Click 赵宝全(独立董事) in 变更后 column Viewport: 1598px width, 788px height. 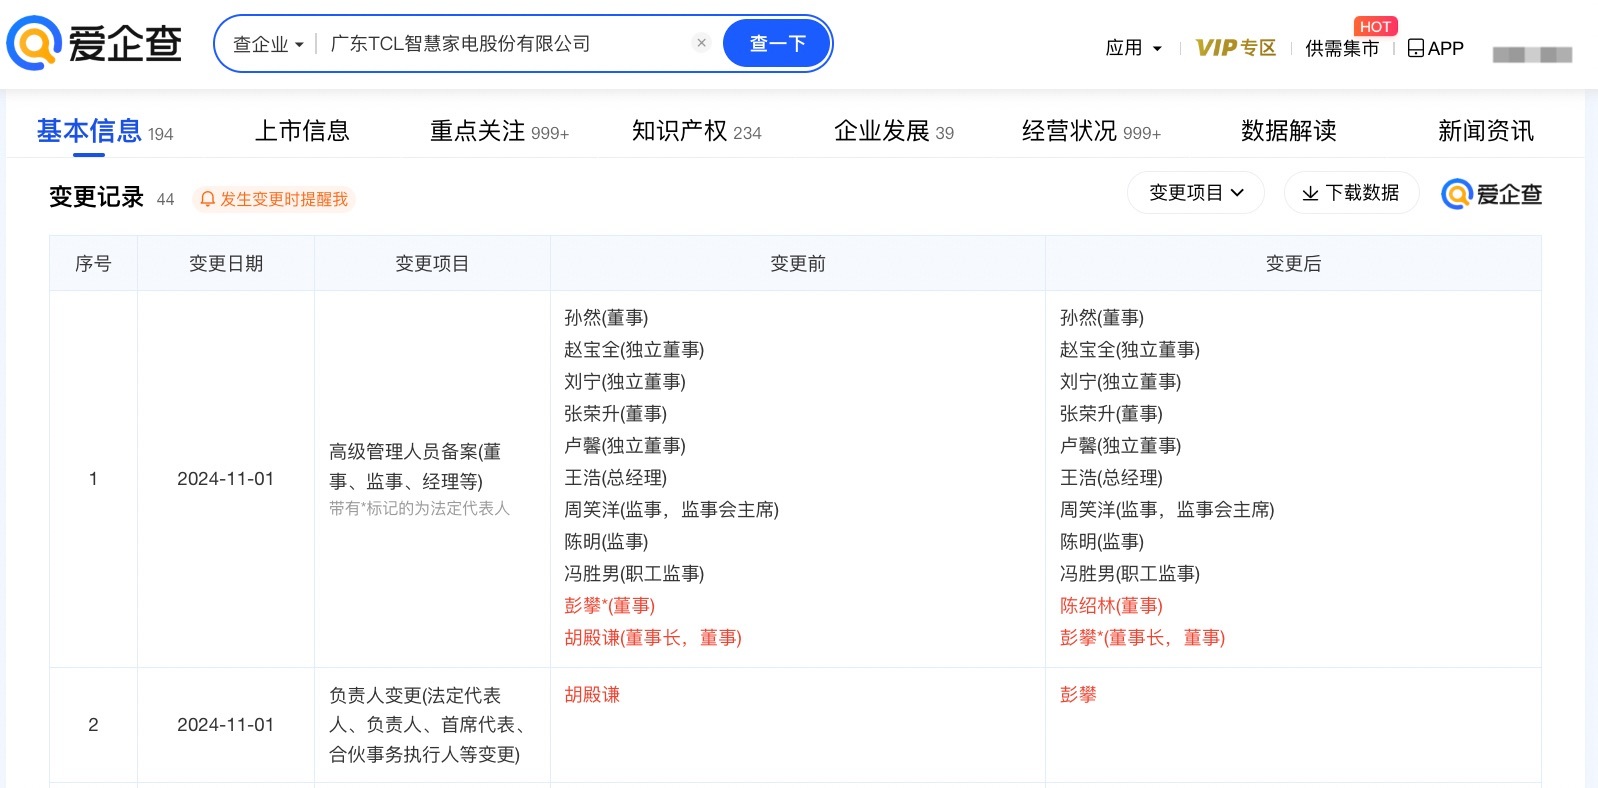(x=1130, y=350)
